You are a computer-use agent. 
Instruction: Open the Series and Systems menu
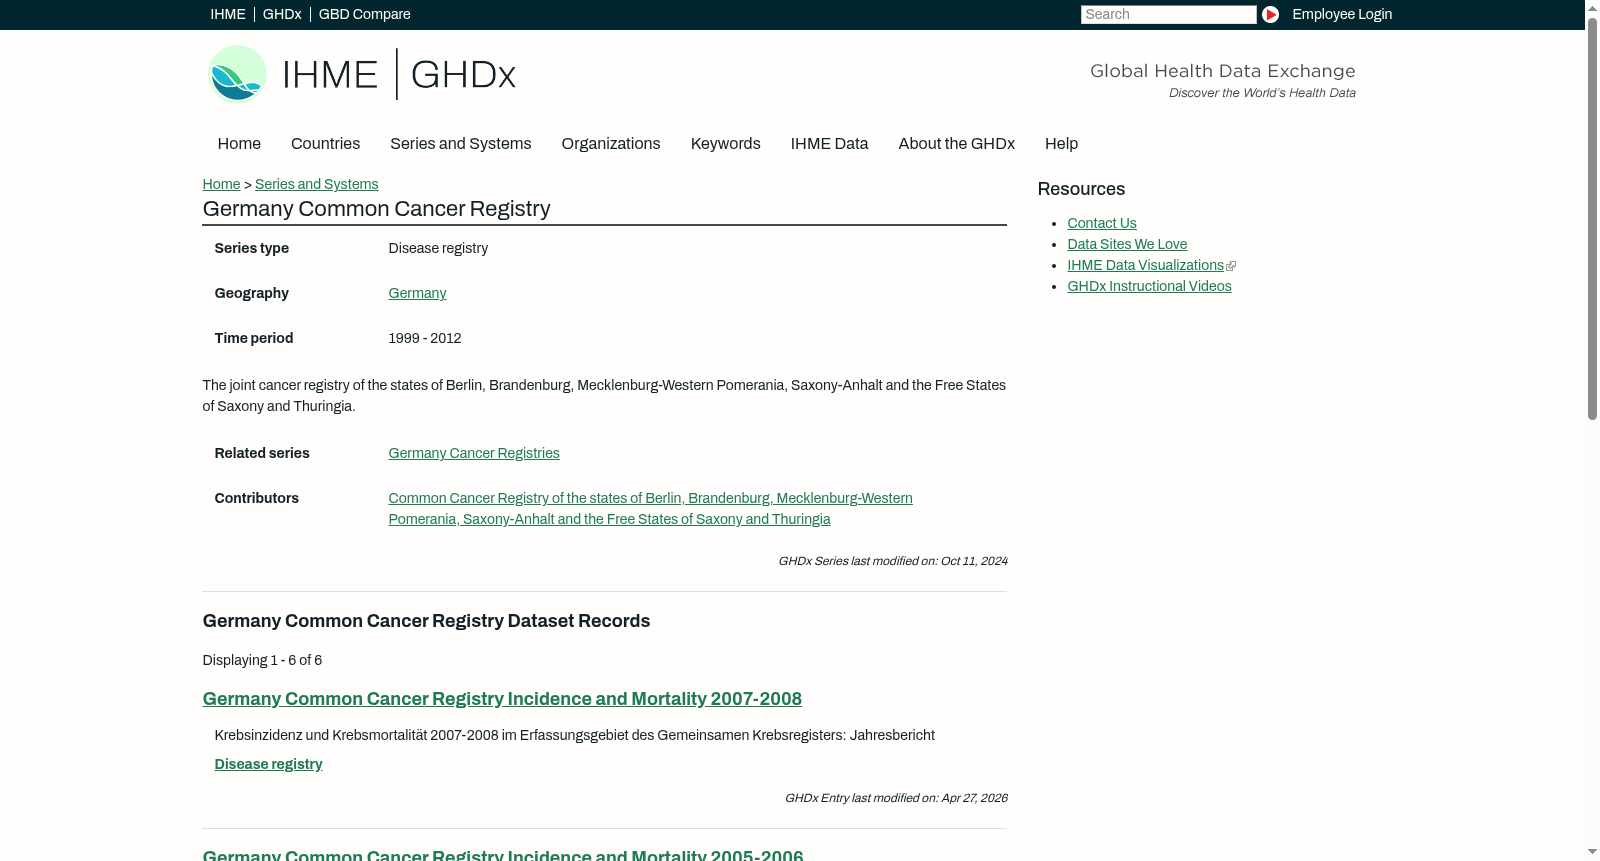[461, 144]
